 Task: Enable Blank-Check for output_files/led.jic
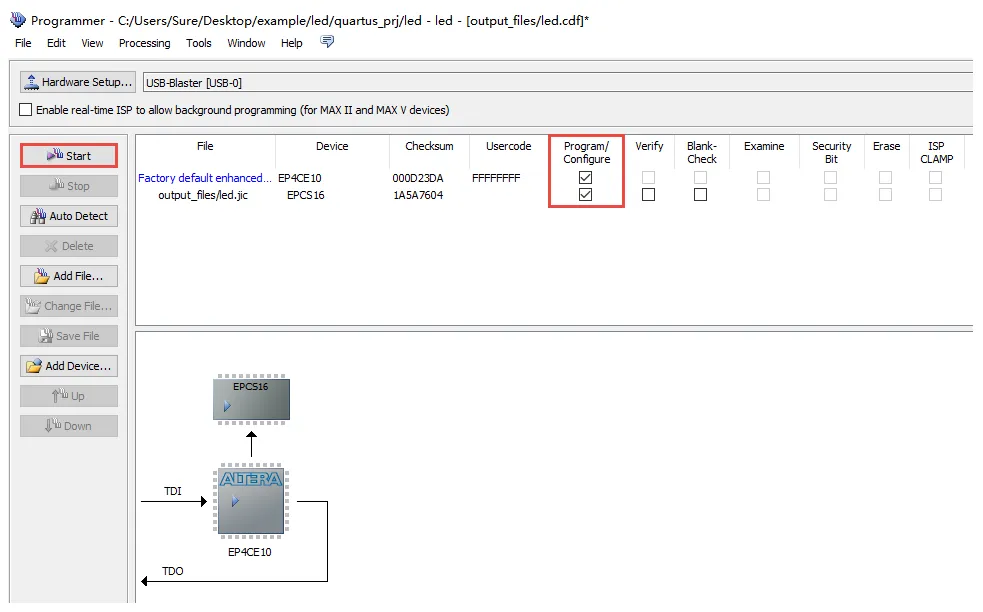[x=700, y=194]
